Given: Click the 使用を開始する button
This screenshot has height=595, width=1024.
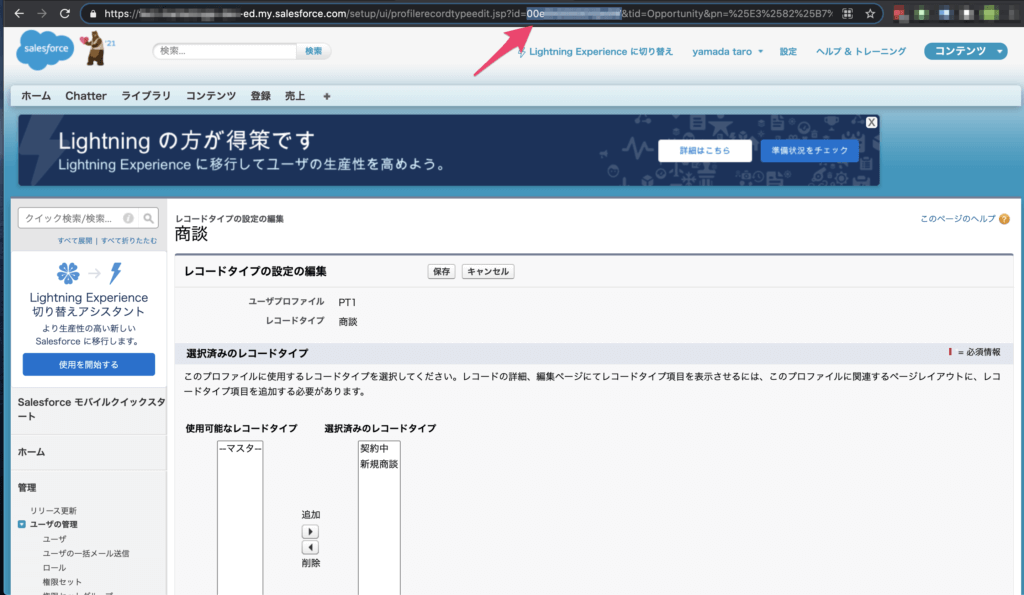Looking at the screenshot, I should [x=88, y=365].
